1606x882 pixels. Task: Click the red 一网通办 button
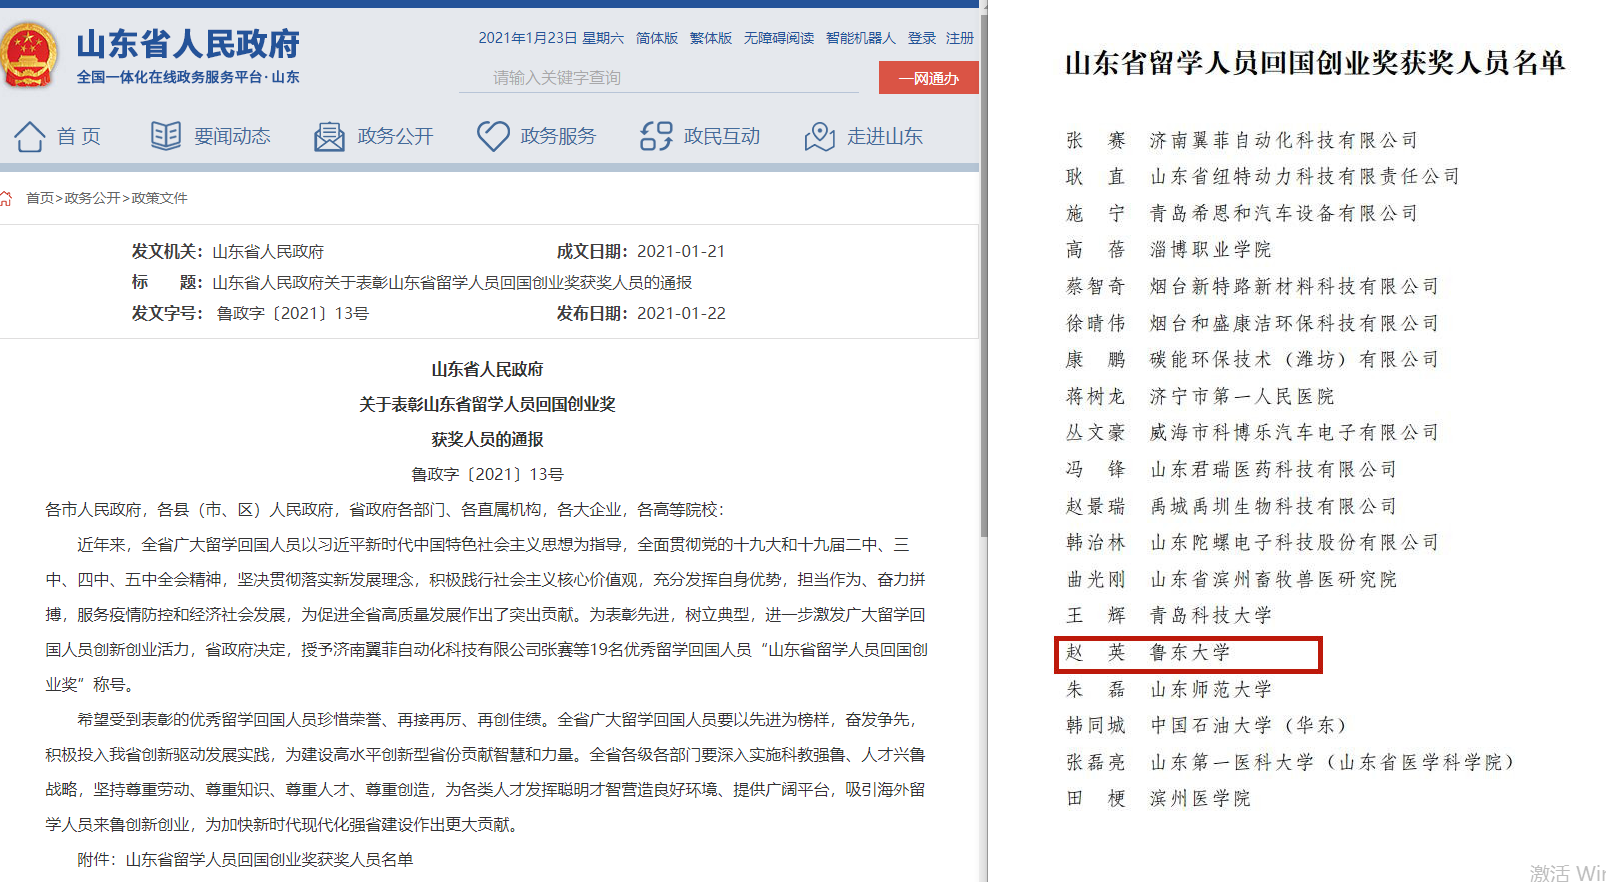pyautogui.click(x=929, y=78)
